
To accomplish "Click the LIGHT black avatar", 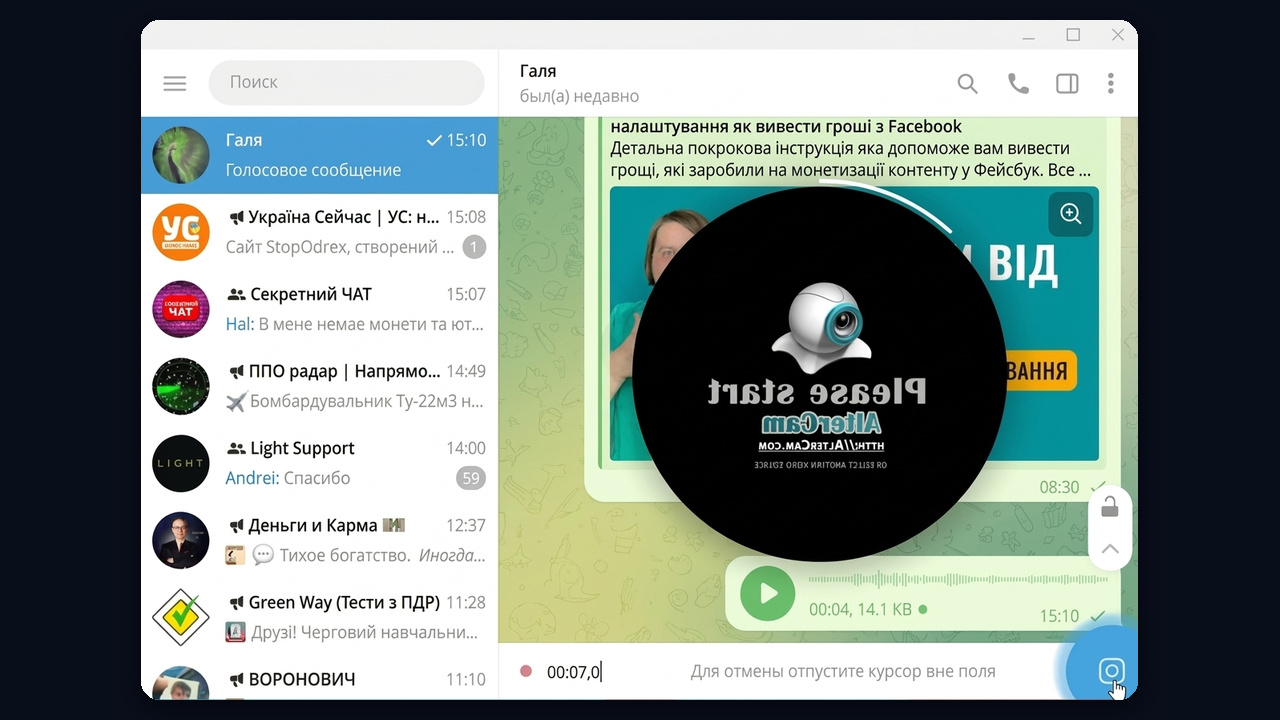I will (x=181, y=463).
